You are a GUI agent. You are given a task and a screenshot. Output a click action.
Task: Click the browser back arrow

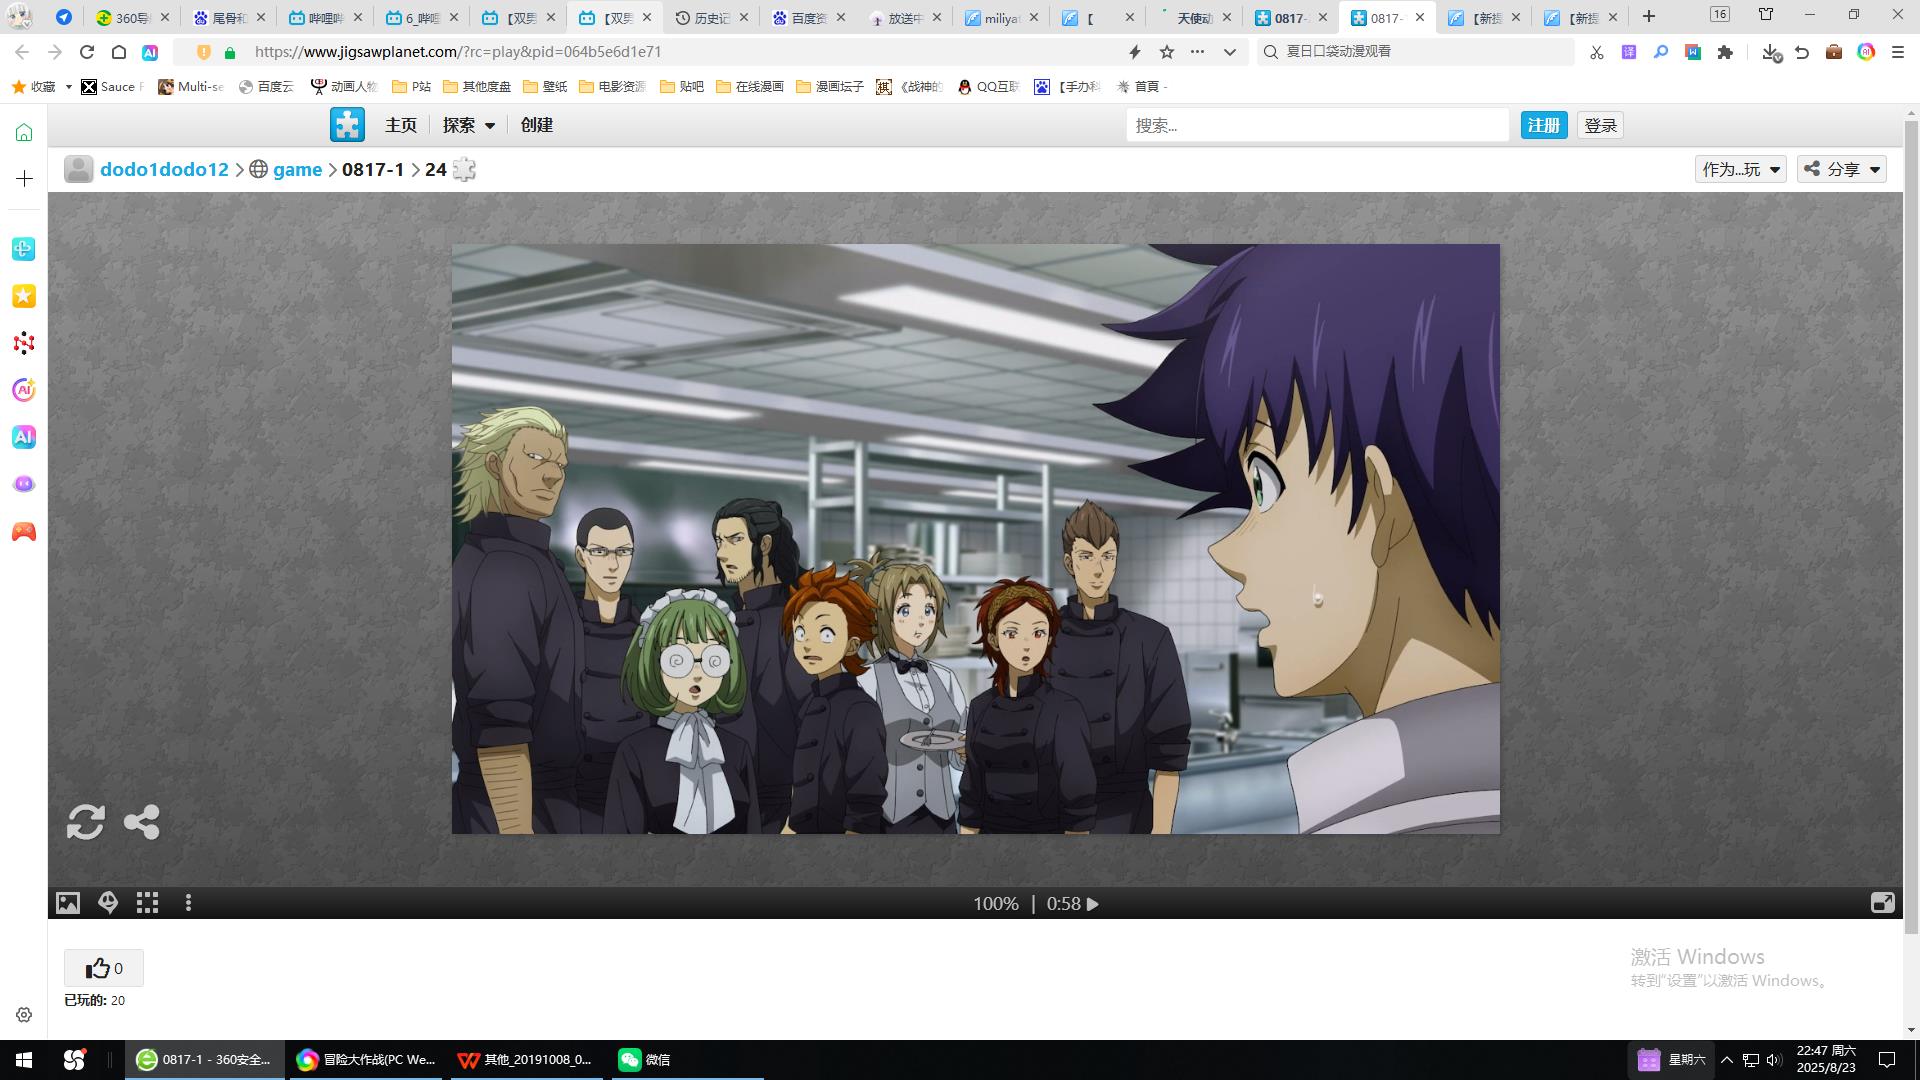22,52
